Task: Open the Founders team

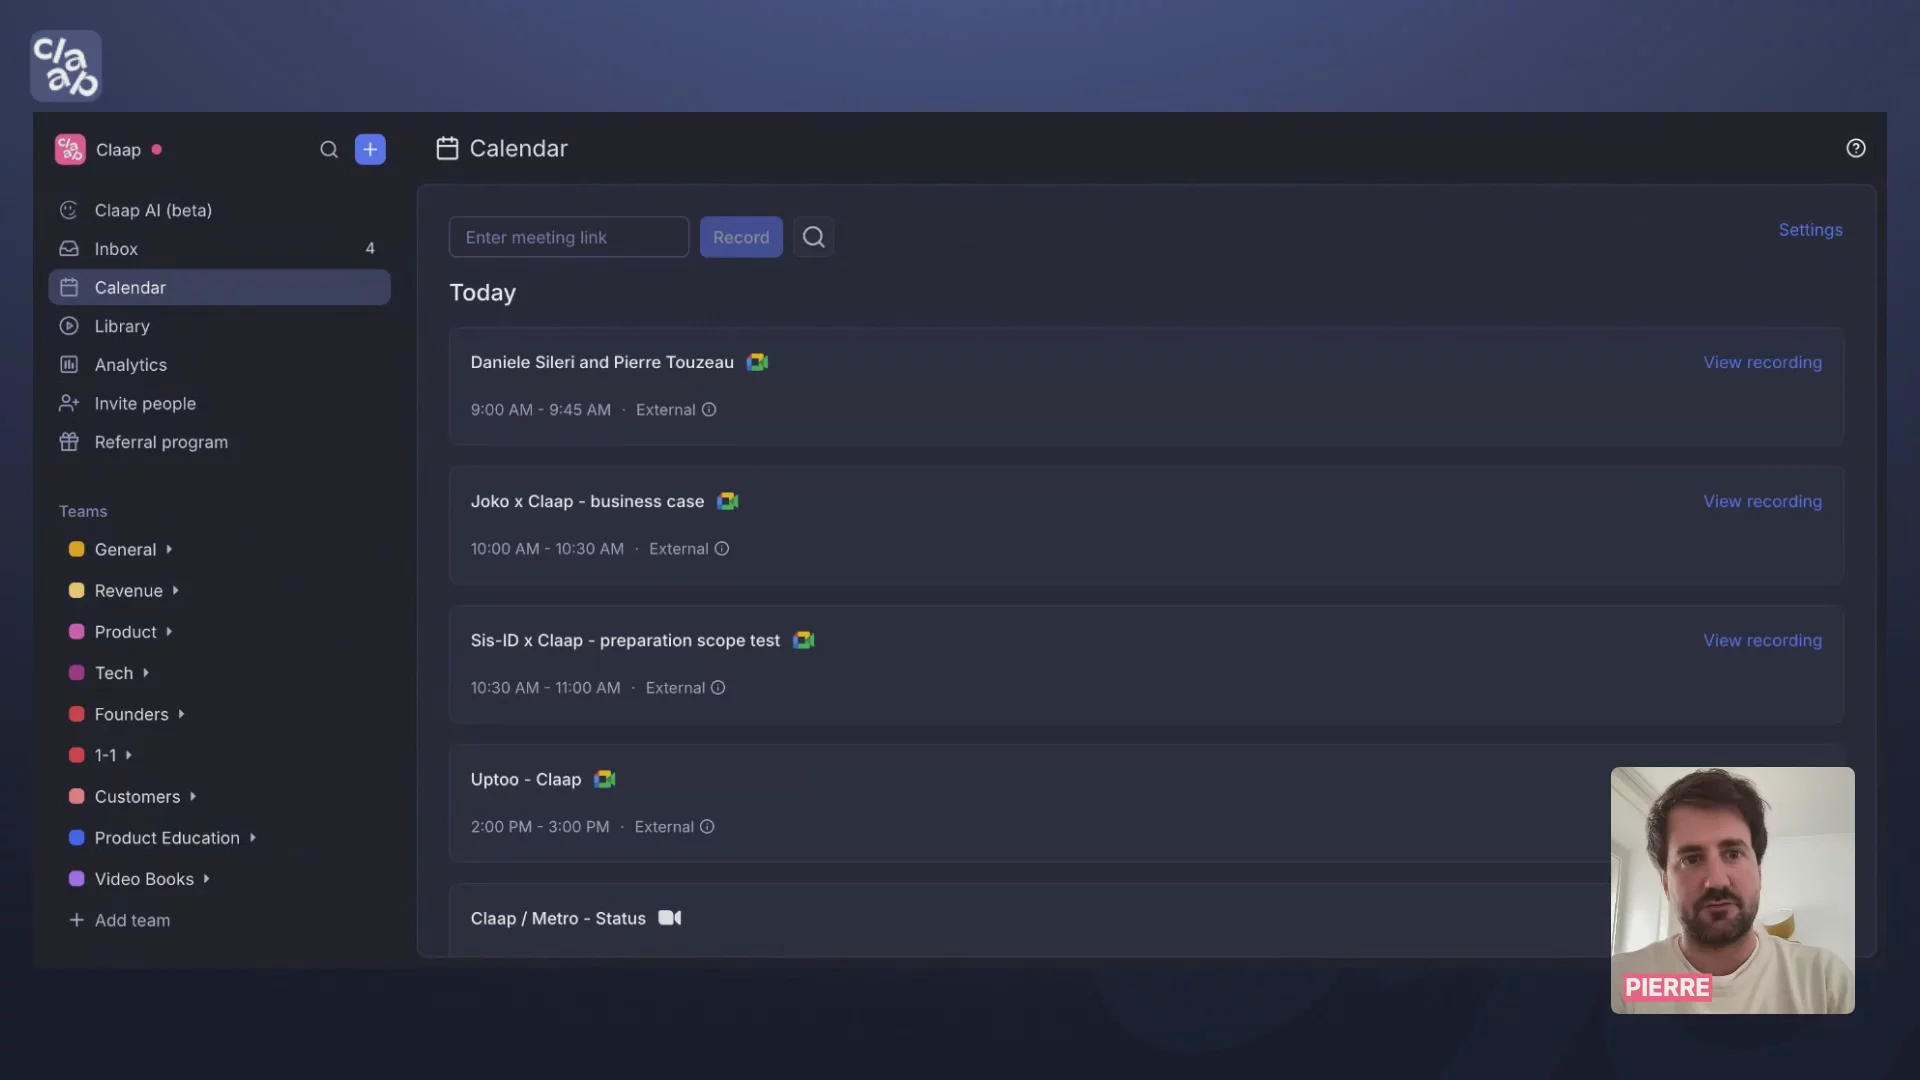Action: pyautogui.click(x=131, y=714)
